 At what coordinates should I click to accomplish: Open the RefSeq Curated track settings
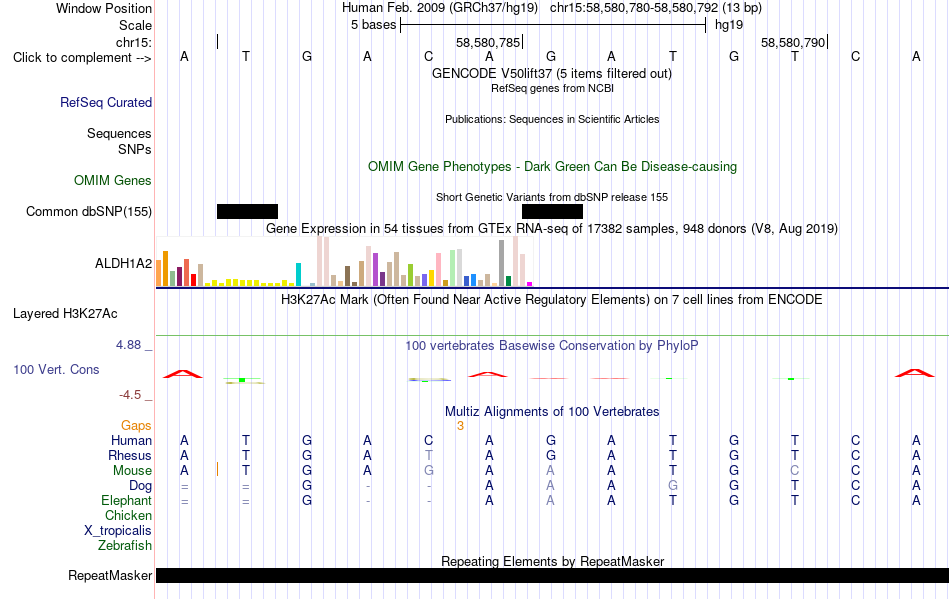105,102
